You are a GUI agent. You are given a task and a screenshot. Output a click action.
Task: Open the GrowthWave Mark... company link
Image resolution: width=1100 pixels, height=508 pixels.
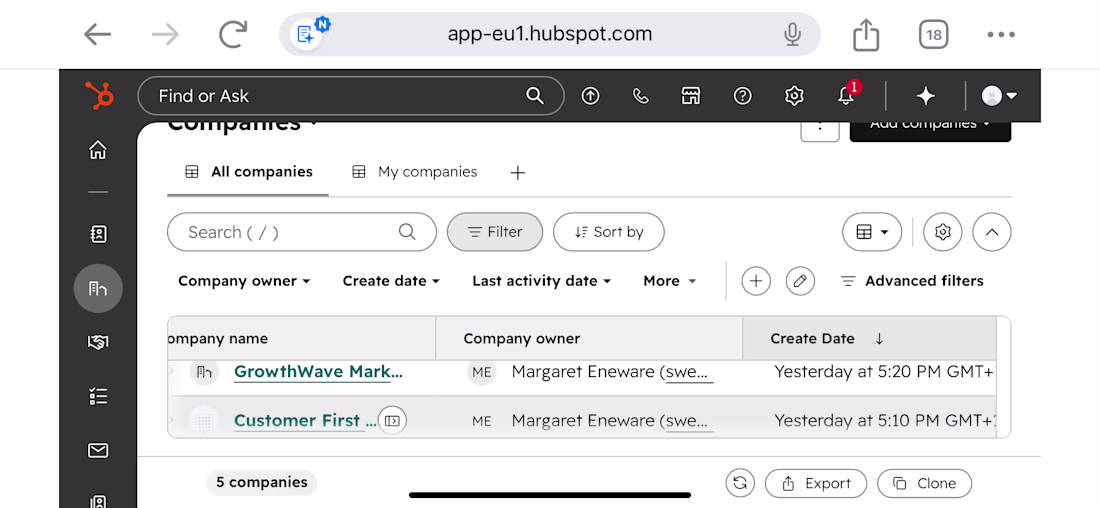(x=318, y=372)
